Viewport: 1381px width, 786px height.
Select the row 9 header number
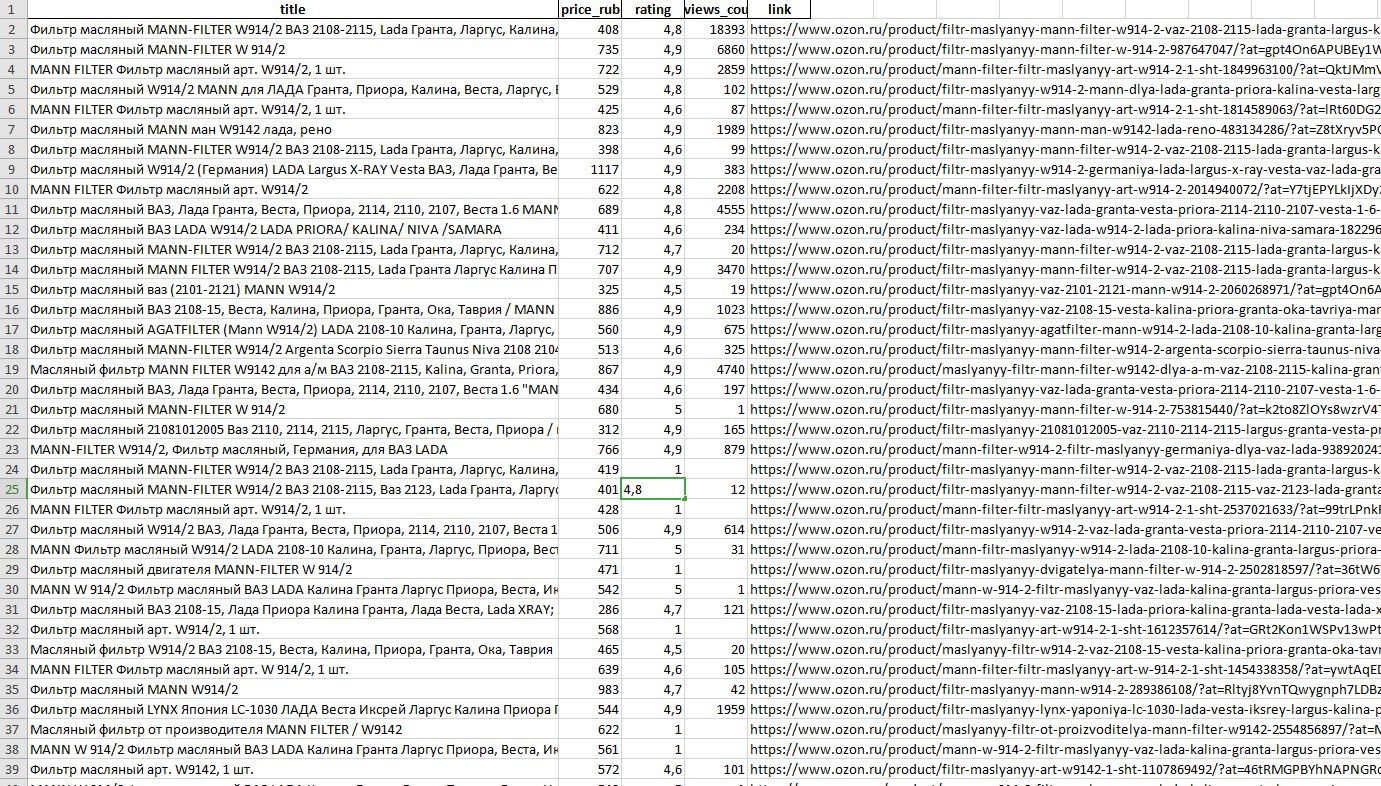13,169
